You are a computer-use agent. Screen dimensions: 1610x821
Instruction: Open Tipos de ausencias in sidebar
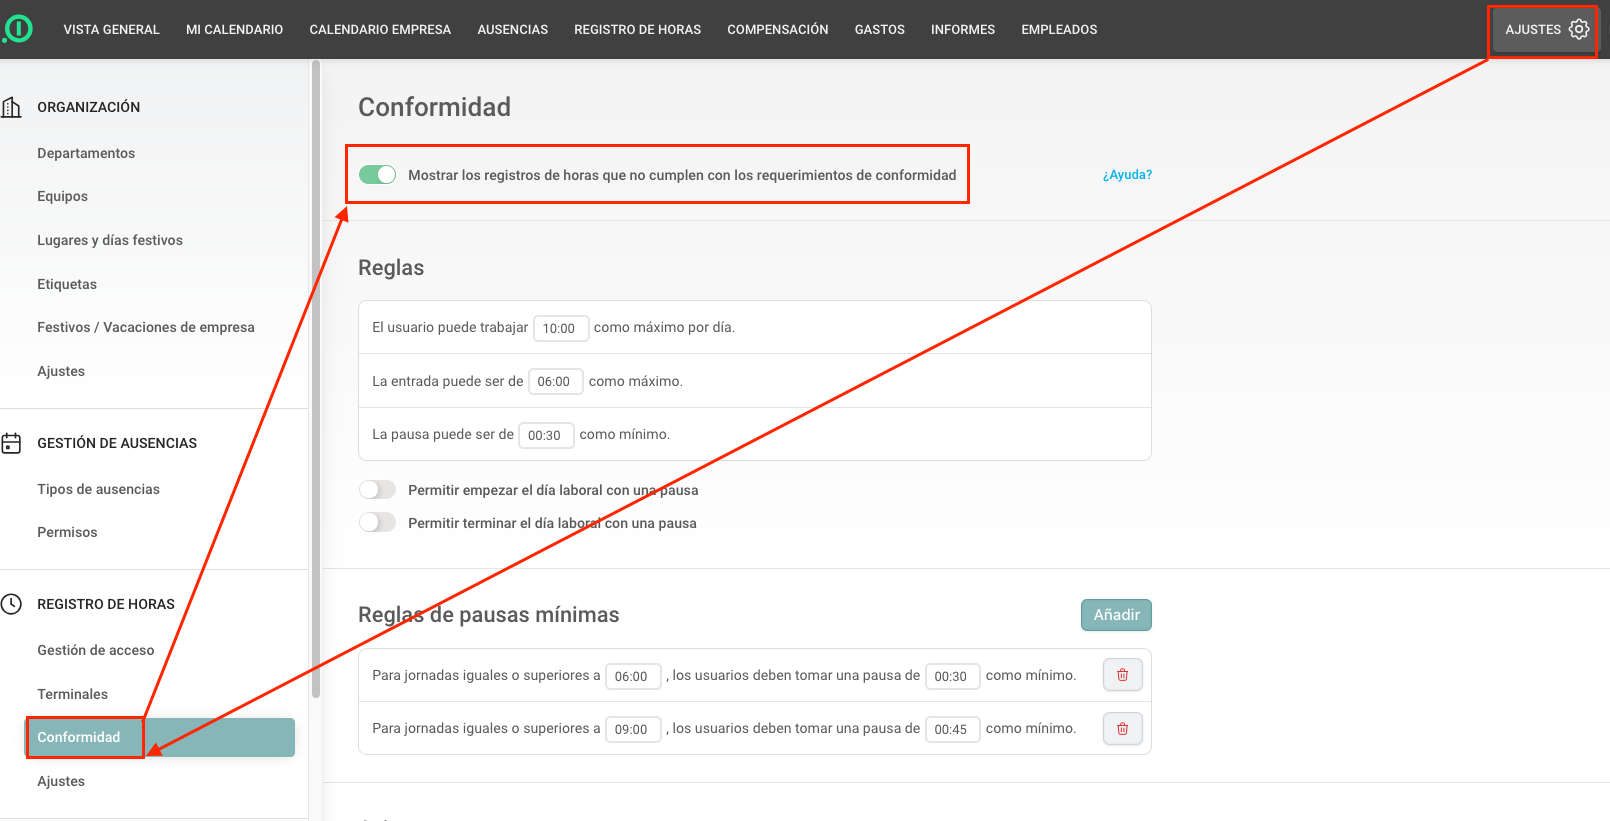click(x=98, y=489)
